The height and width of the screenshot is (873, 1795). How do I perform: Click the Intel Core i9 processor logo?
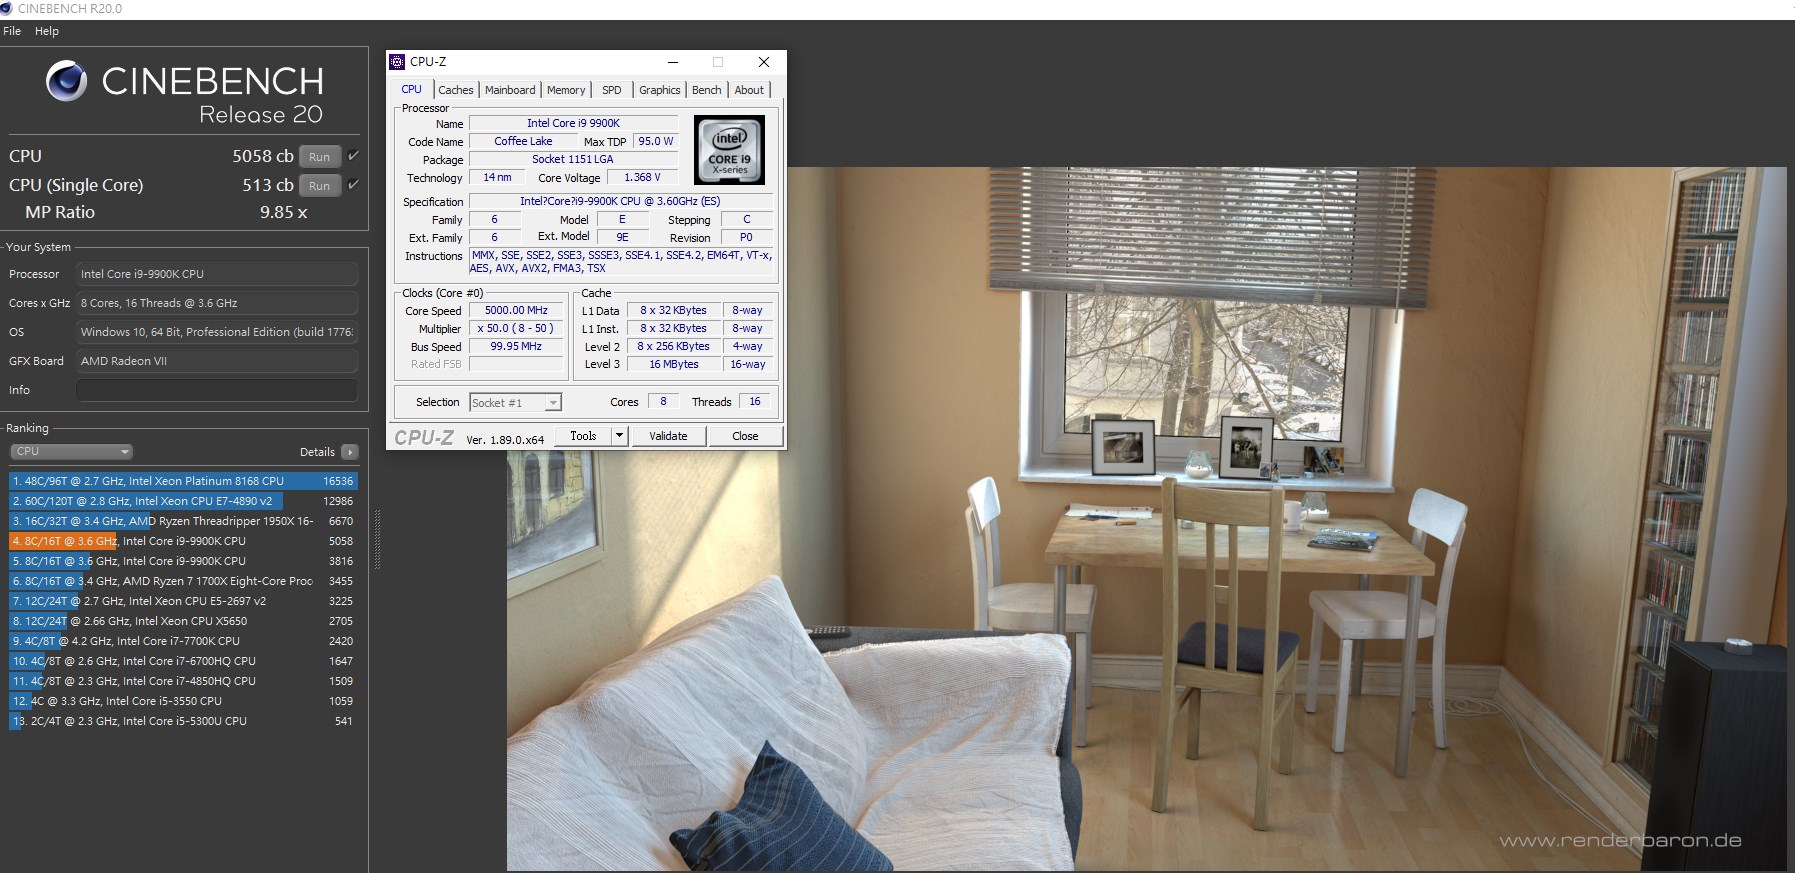point(730,149)
